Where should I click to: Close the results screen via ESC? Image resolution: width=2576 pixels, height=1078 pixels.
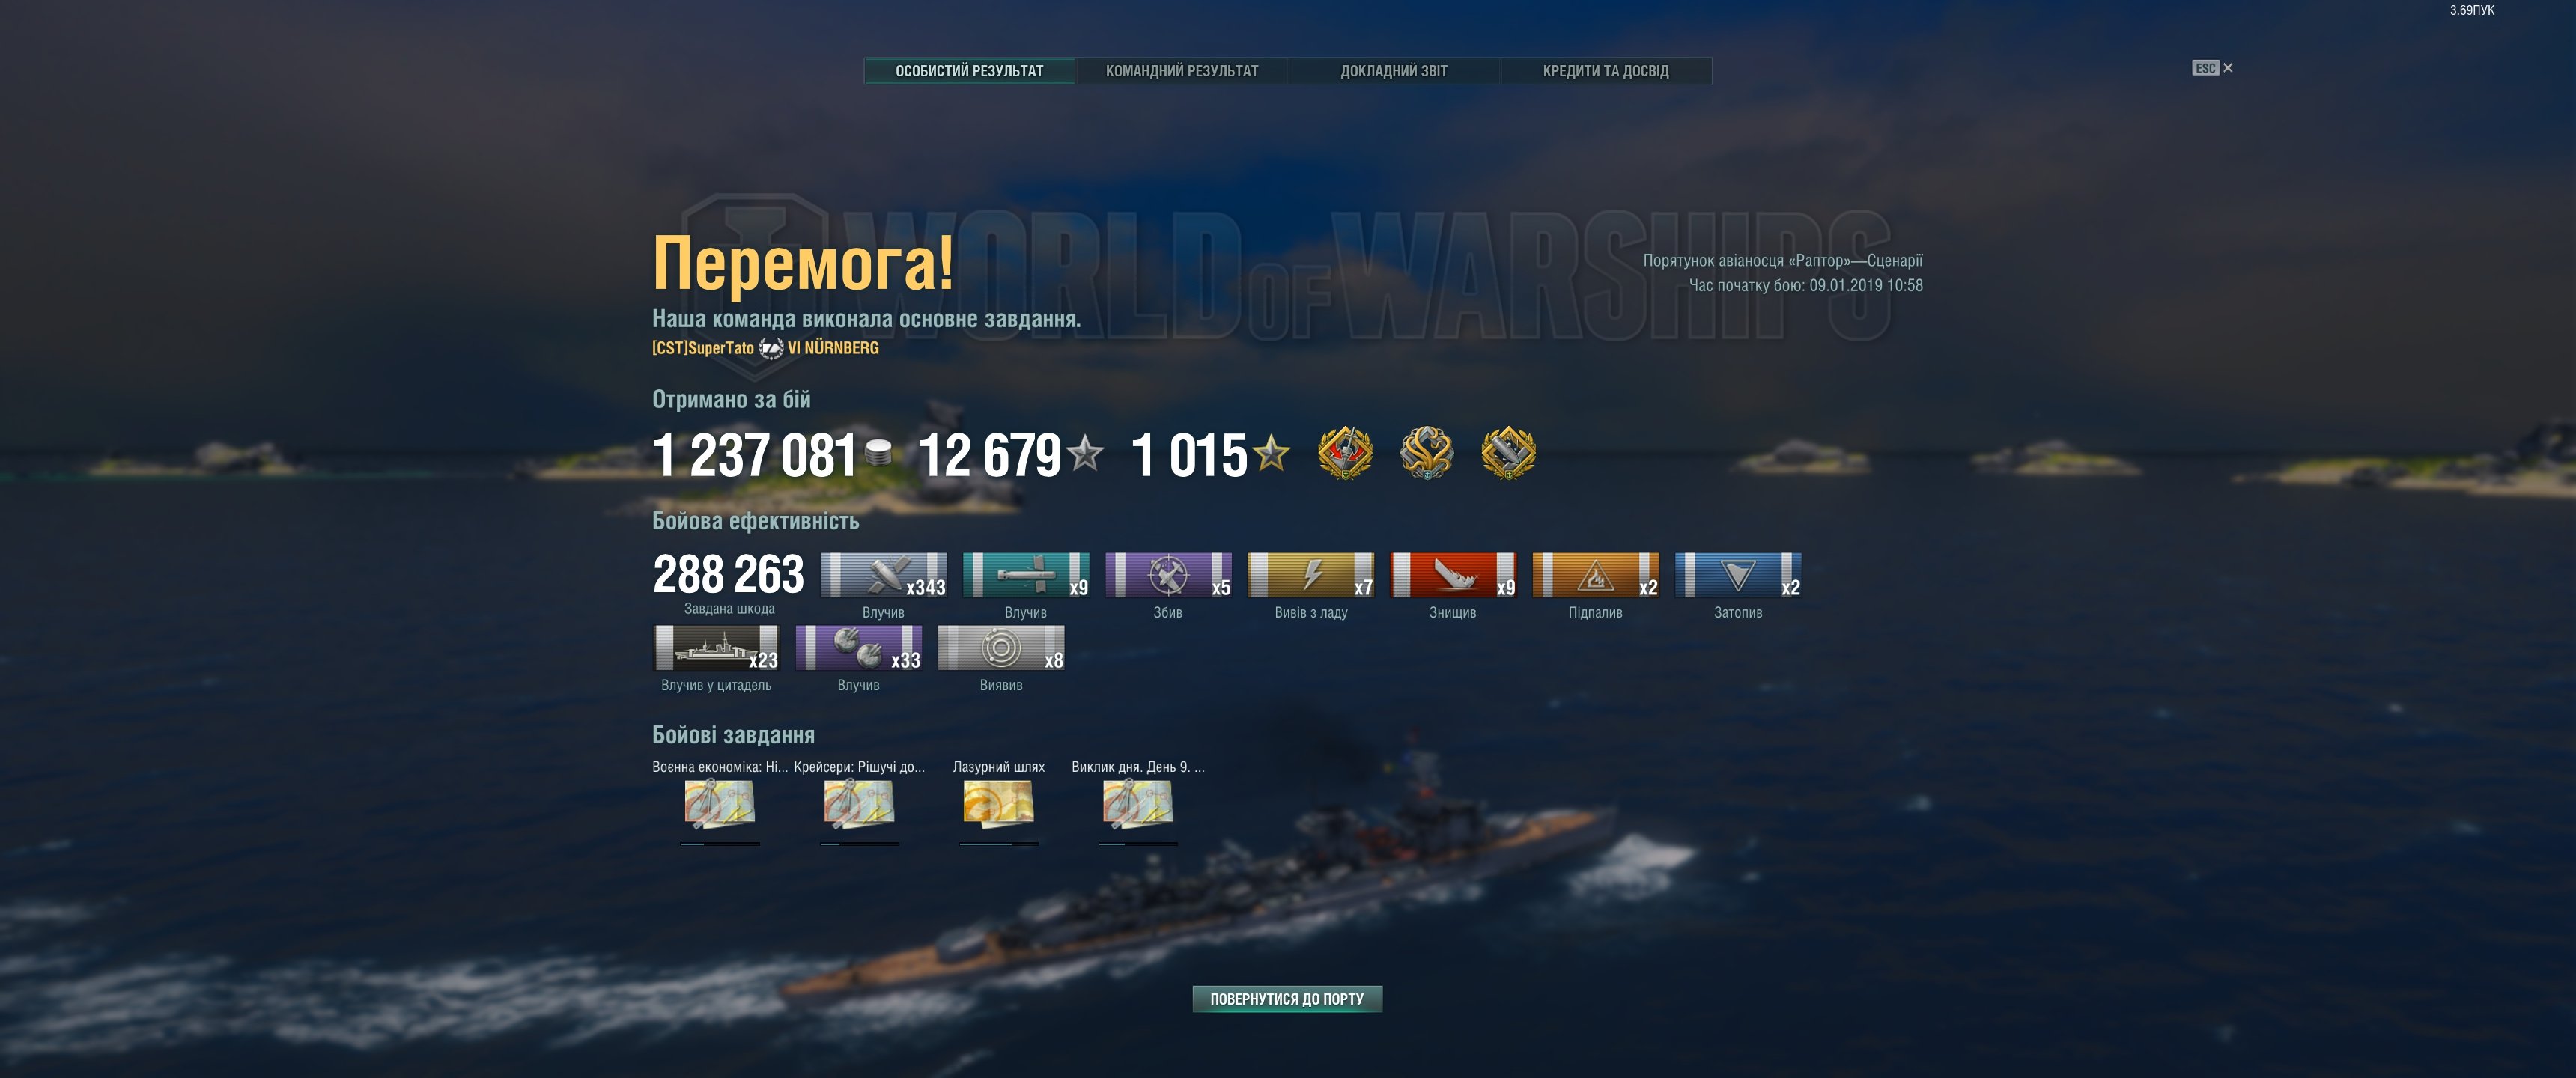[x=2212, y=68]
